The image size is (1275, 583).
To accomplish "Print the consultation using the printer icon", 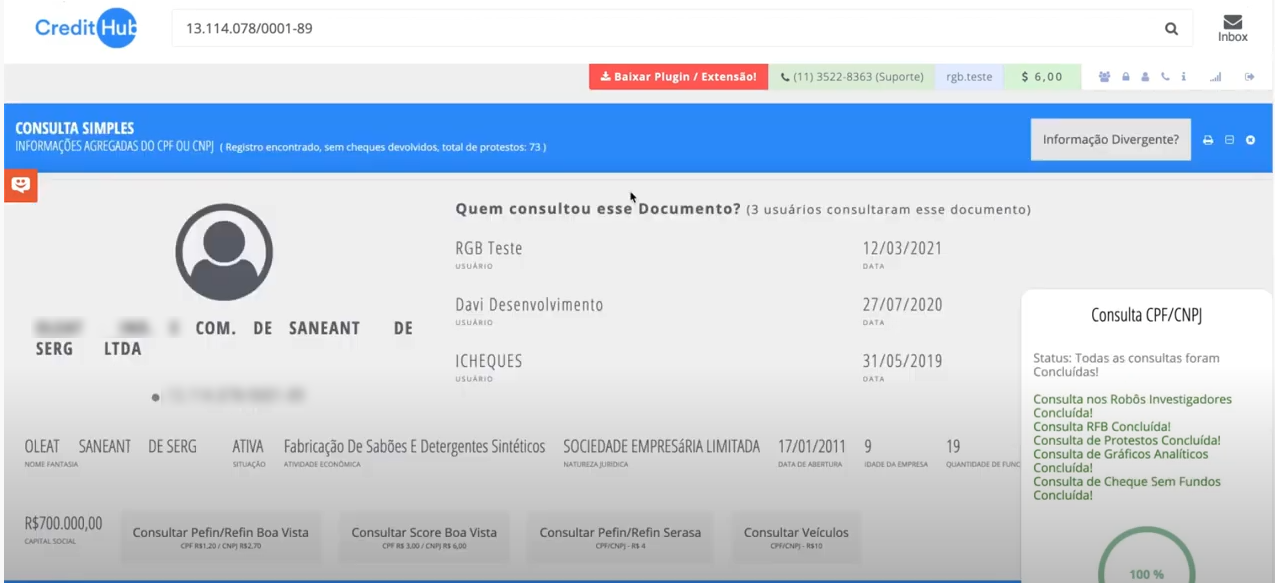I will (1207, 140).
